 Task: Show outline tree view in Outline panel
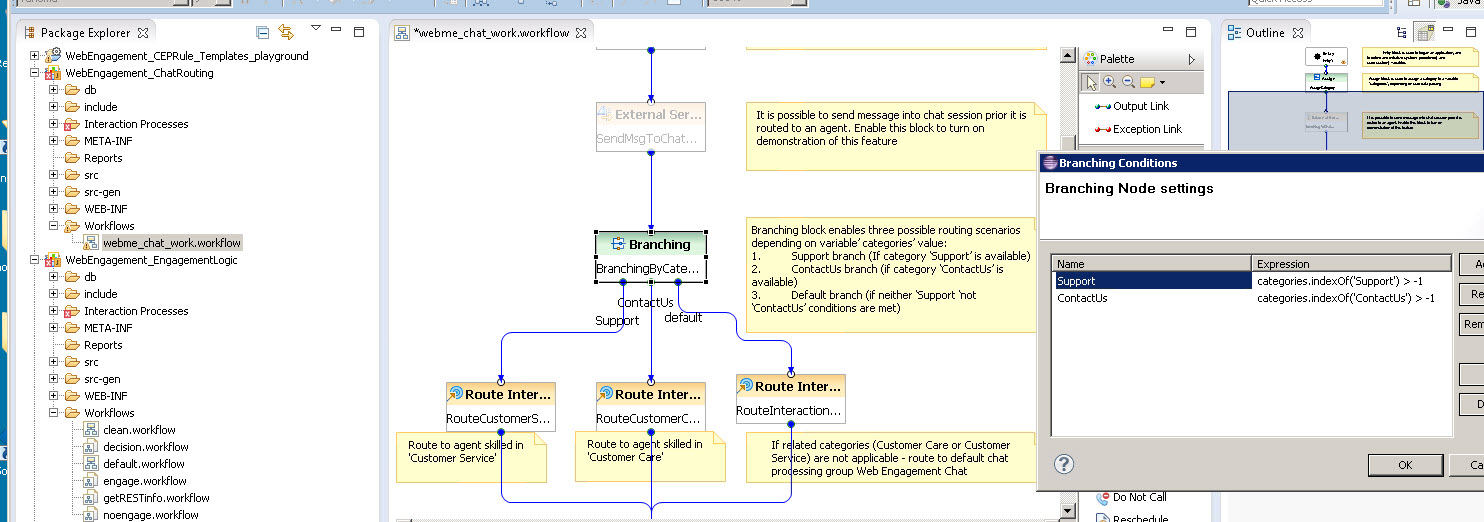coord(1400,33)
